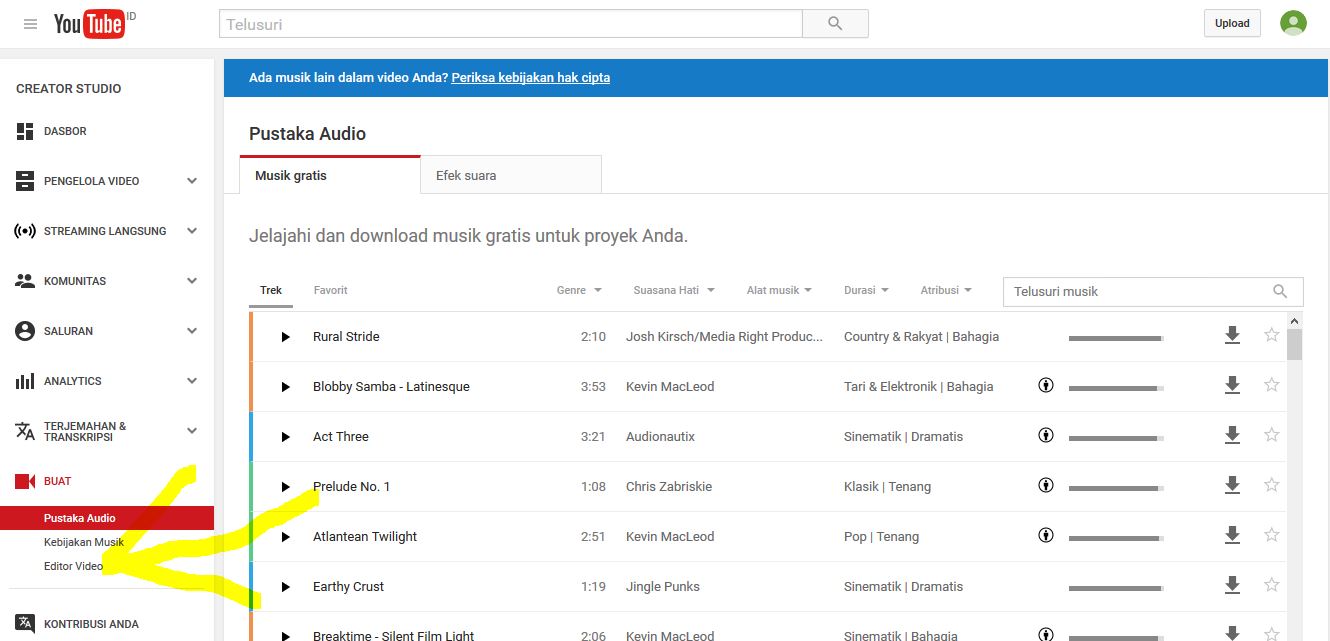Open the Alat musik filter dropdown
Screen dimensions: 1330x641
click(x=779, y=290)
